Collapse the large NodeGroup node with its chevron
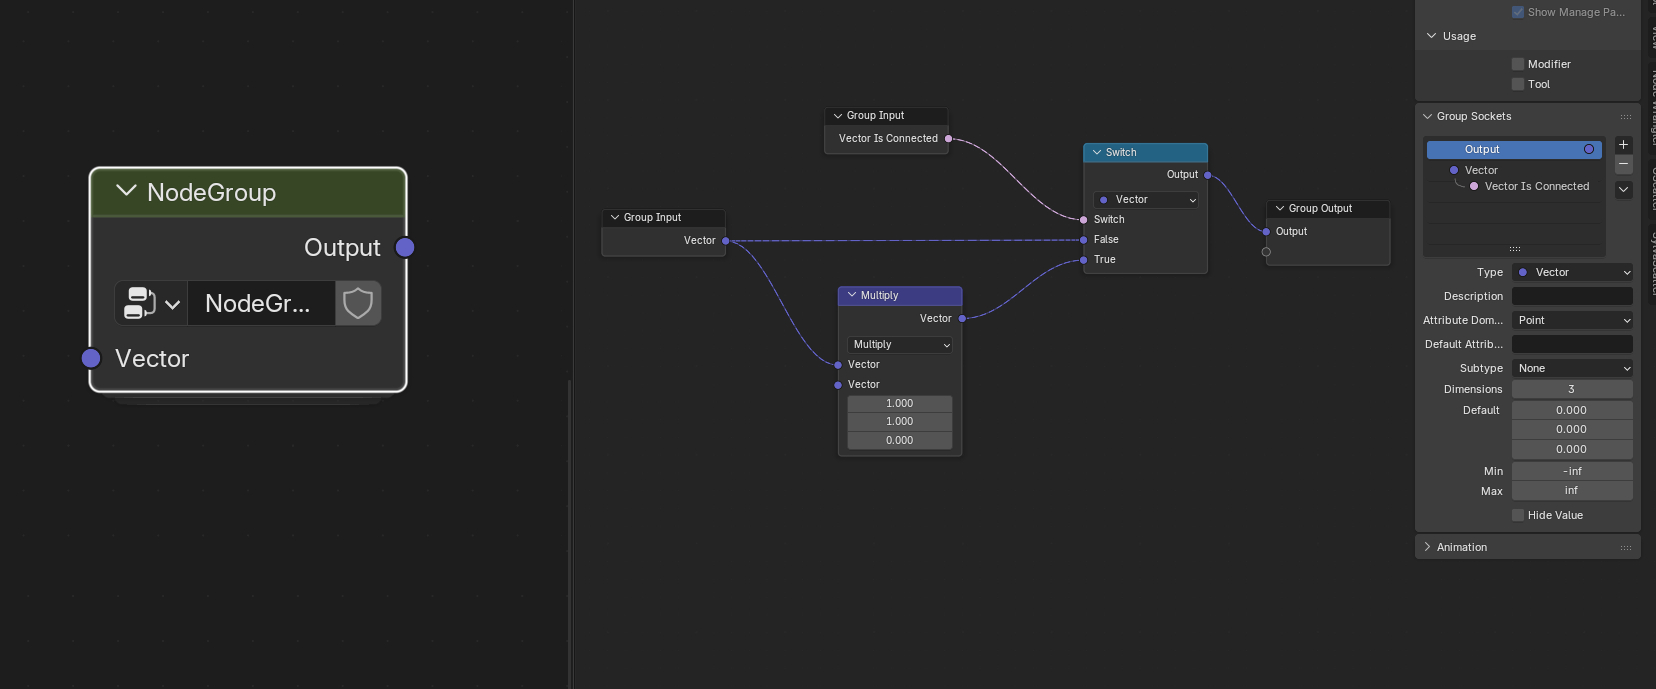This screenshot has width=1656, height=689. point(126,191)
